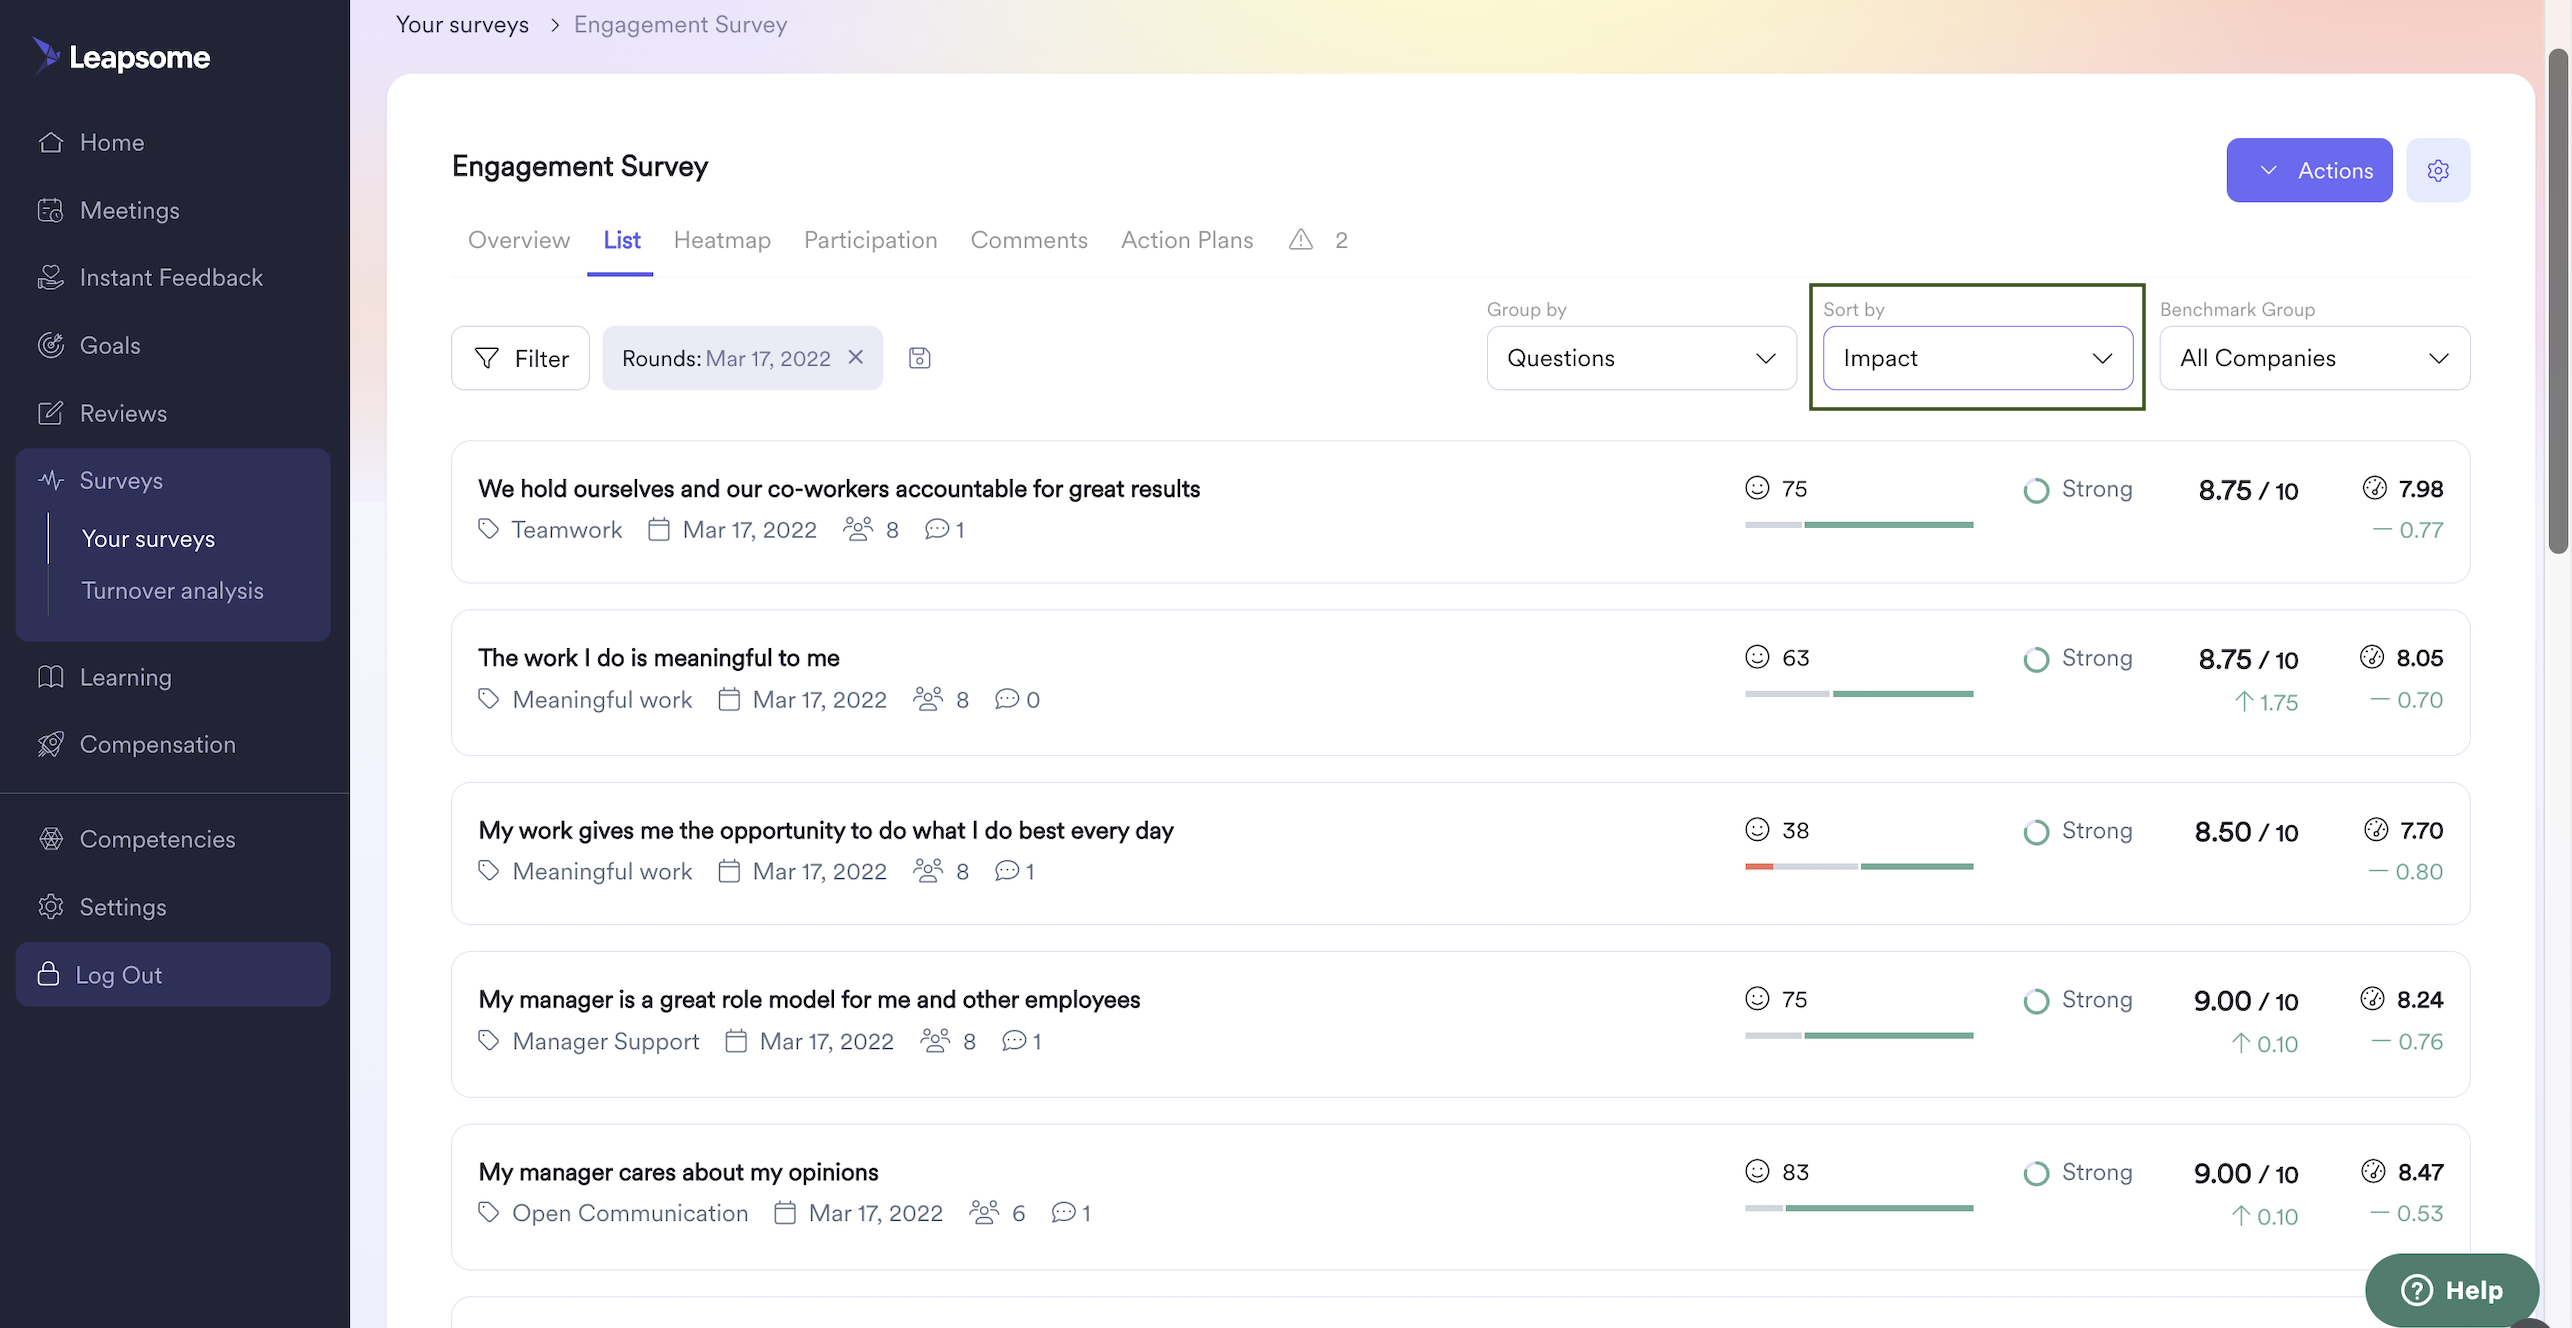The height and width of the screenshot is (1328, 2572).
Task: Click the Leapsome logo
Action: tap(121, 57)
